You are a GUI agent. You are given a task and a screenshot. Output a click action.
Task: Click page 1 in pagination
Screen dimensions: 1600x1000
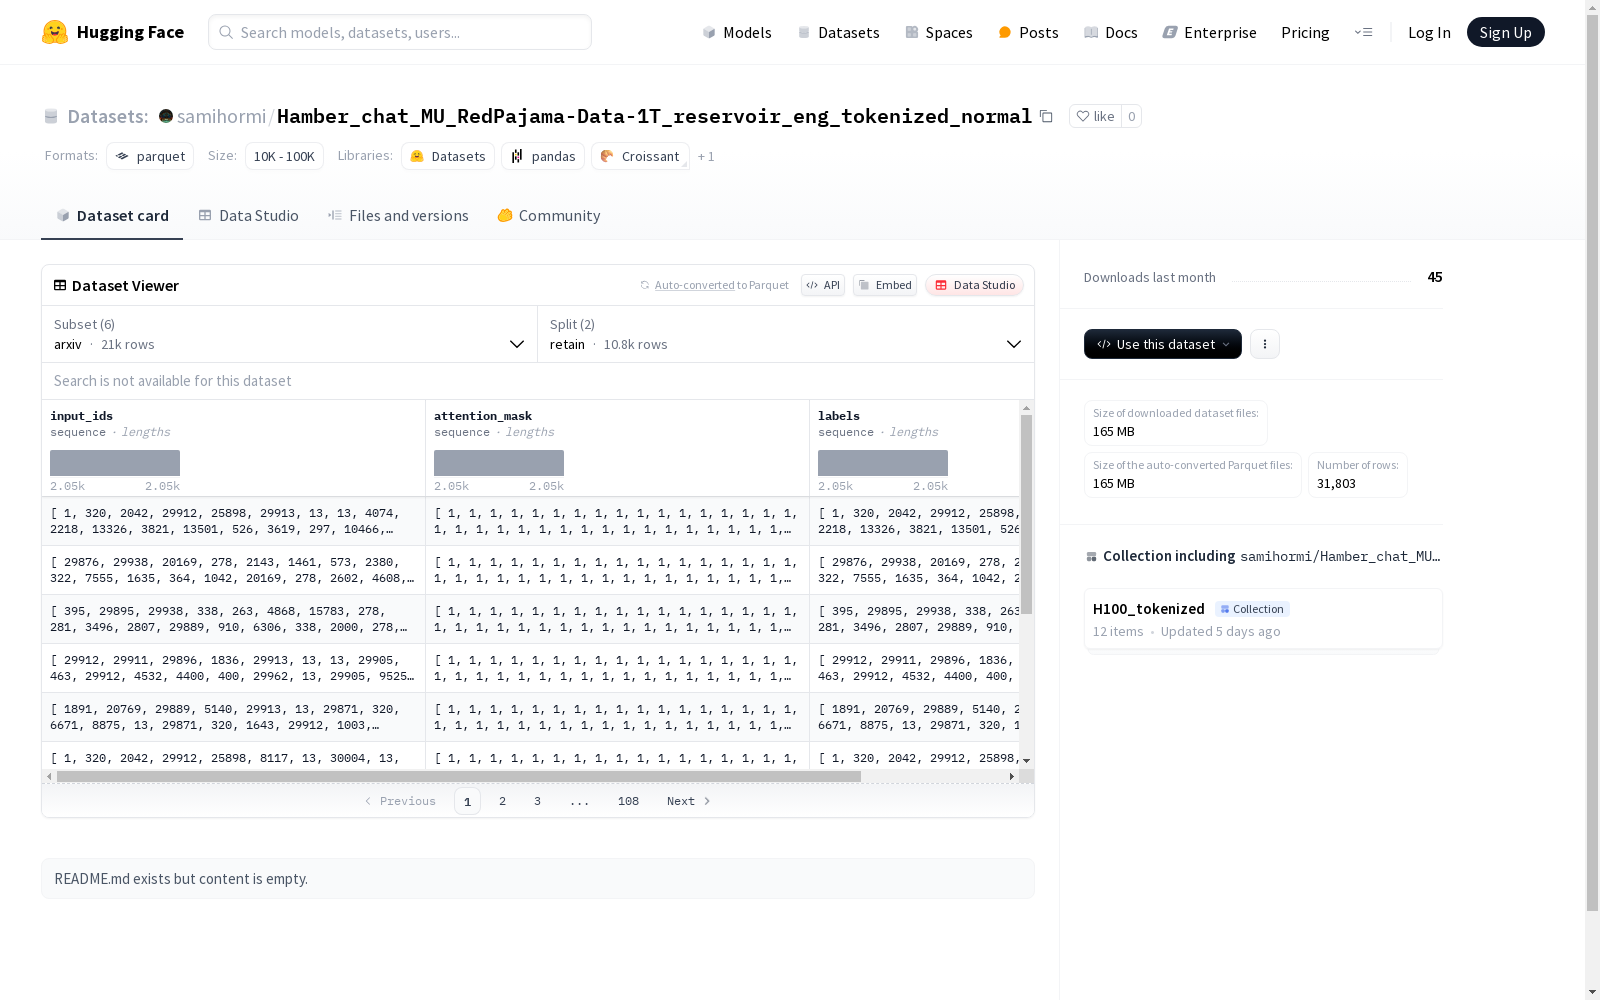[467, 801]
